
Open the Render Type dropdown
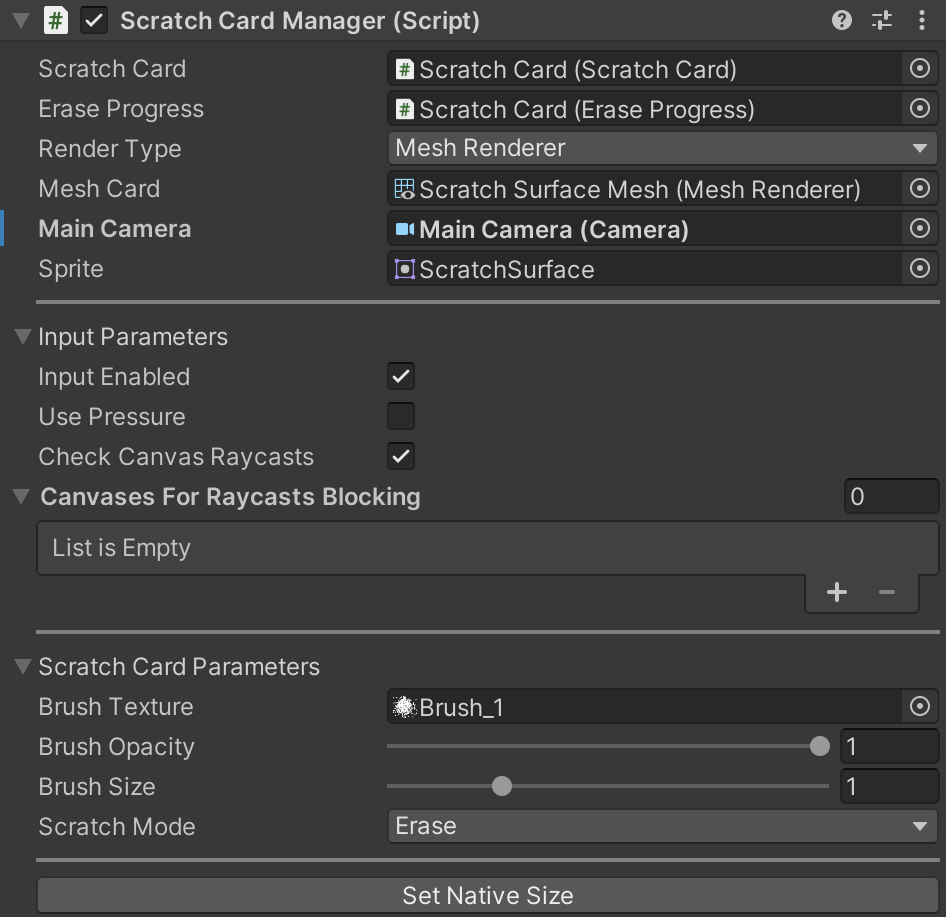click(x=661, y=148)
